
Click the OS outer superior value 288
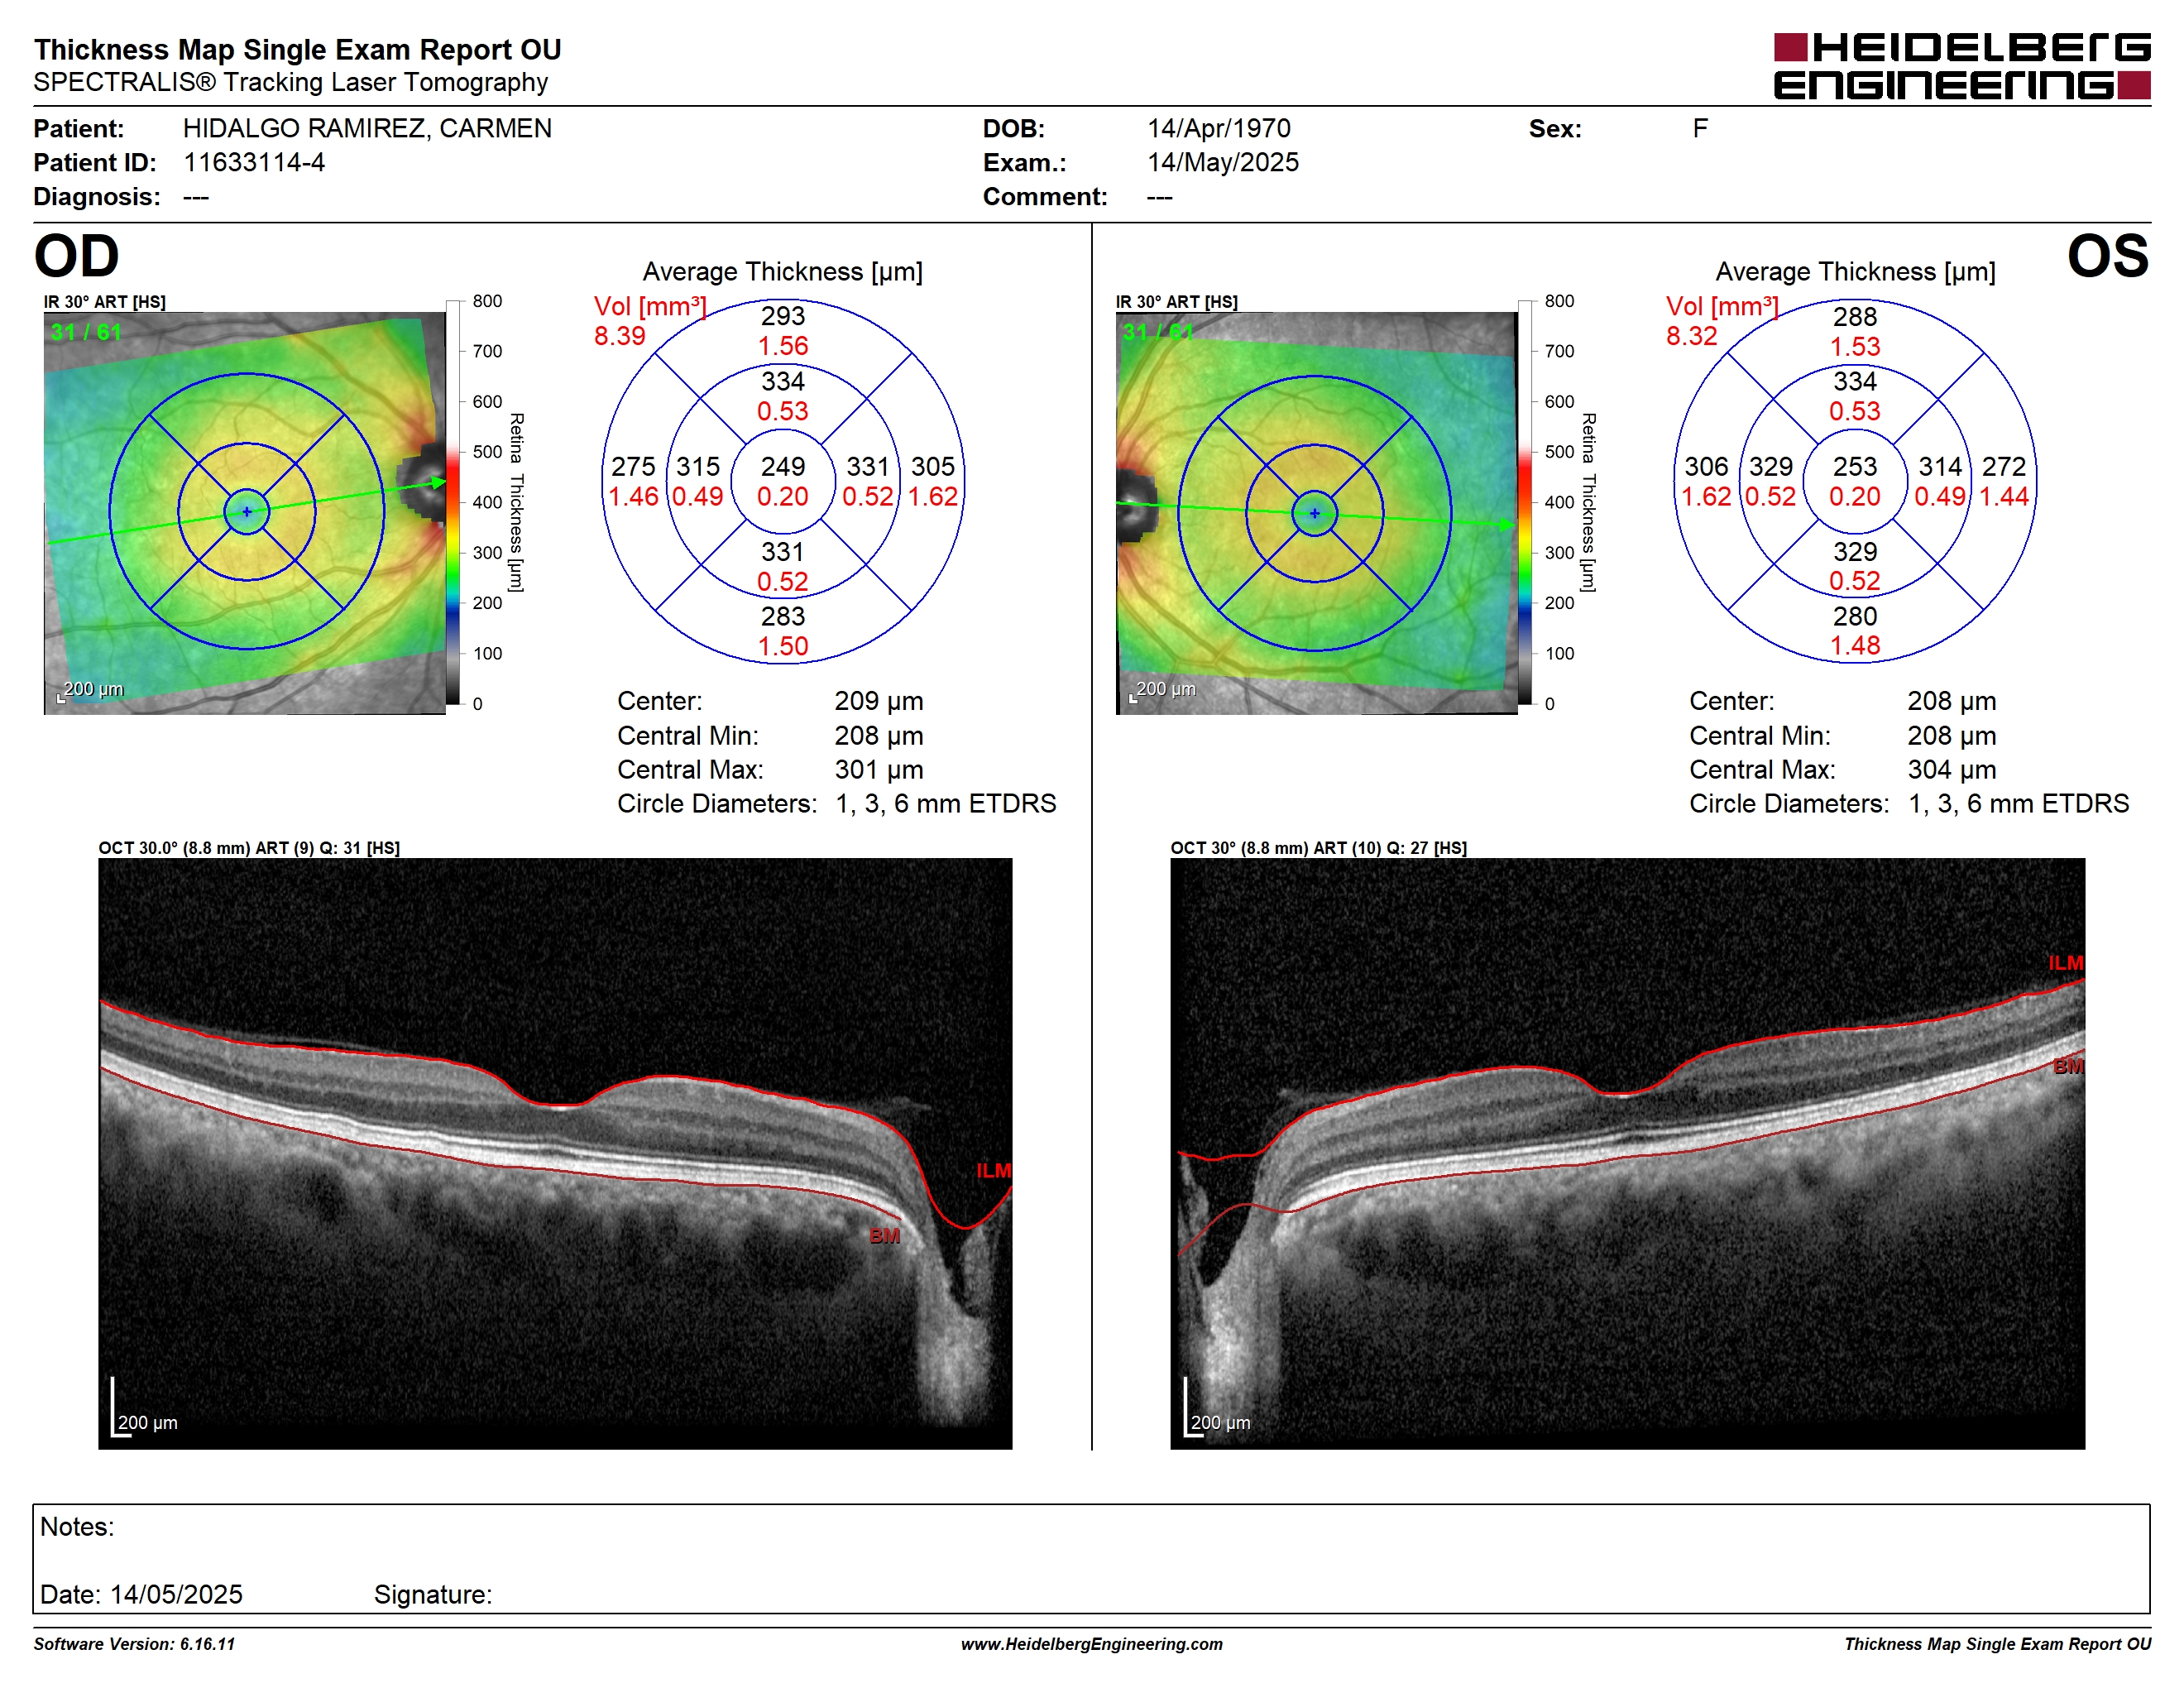tap(1855, 316)
